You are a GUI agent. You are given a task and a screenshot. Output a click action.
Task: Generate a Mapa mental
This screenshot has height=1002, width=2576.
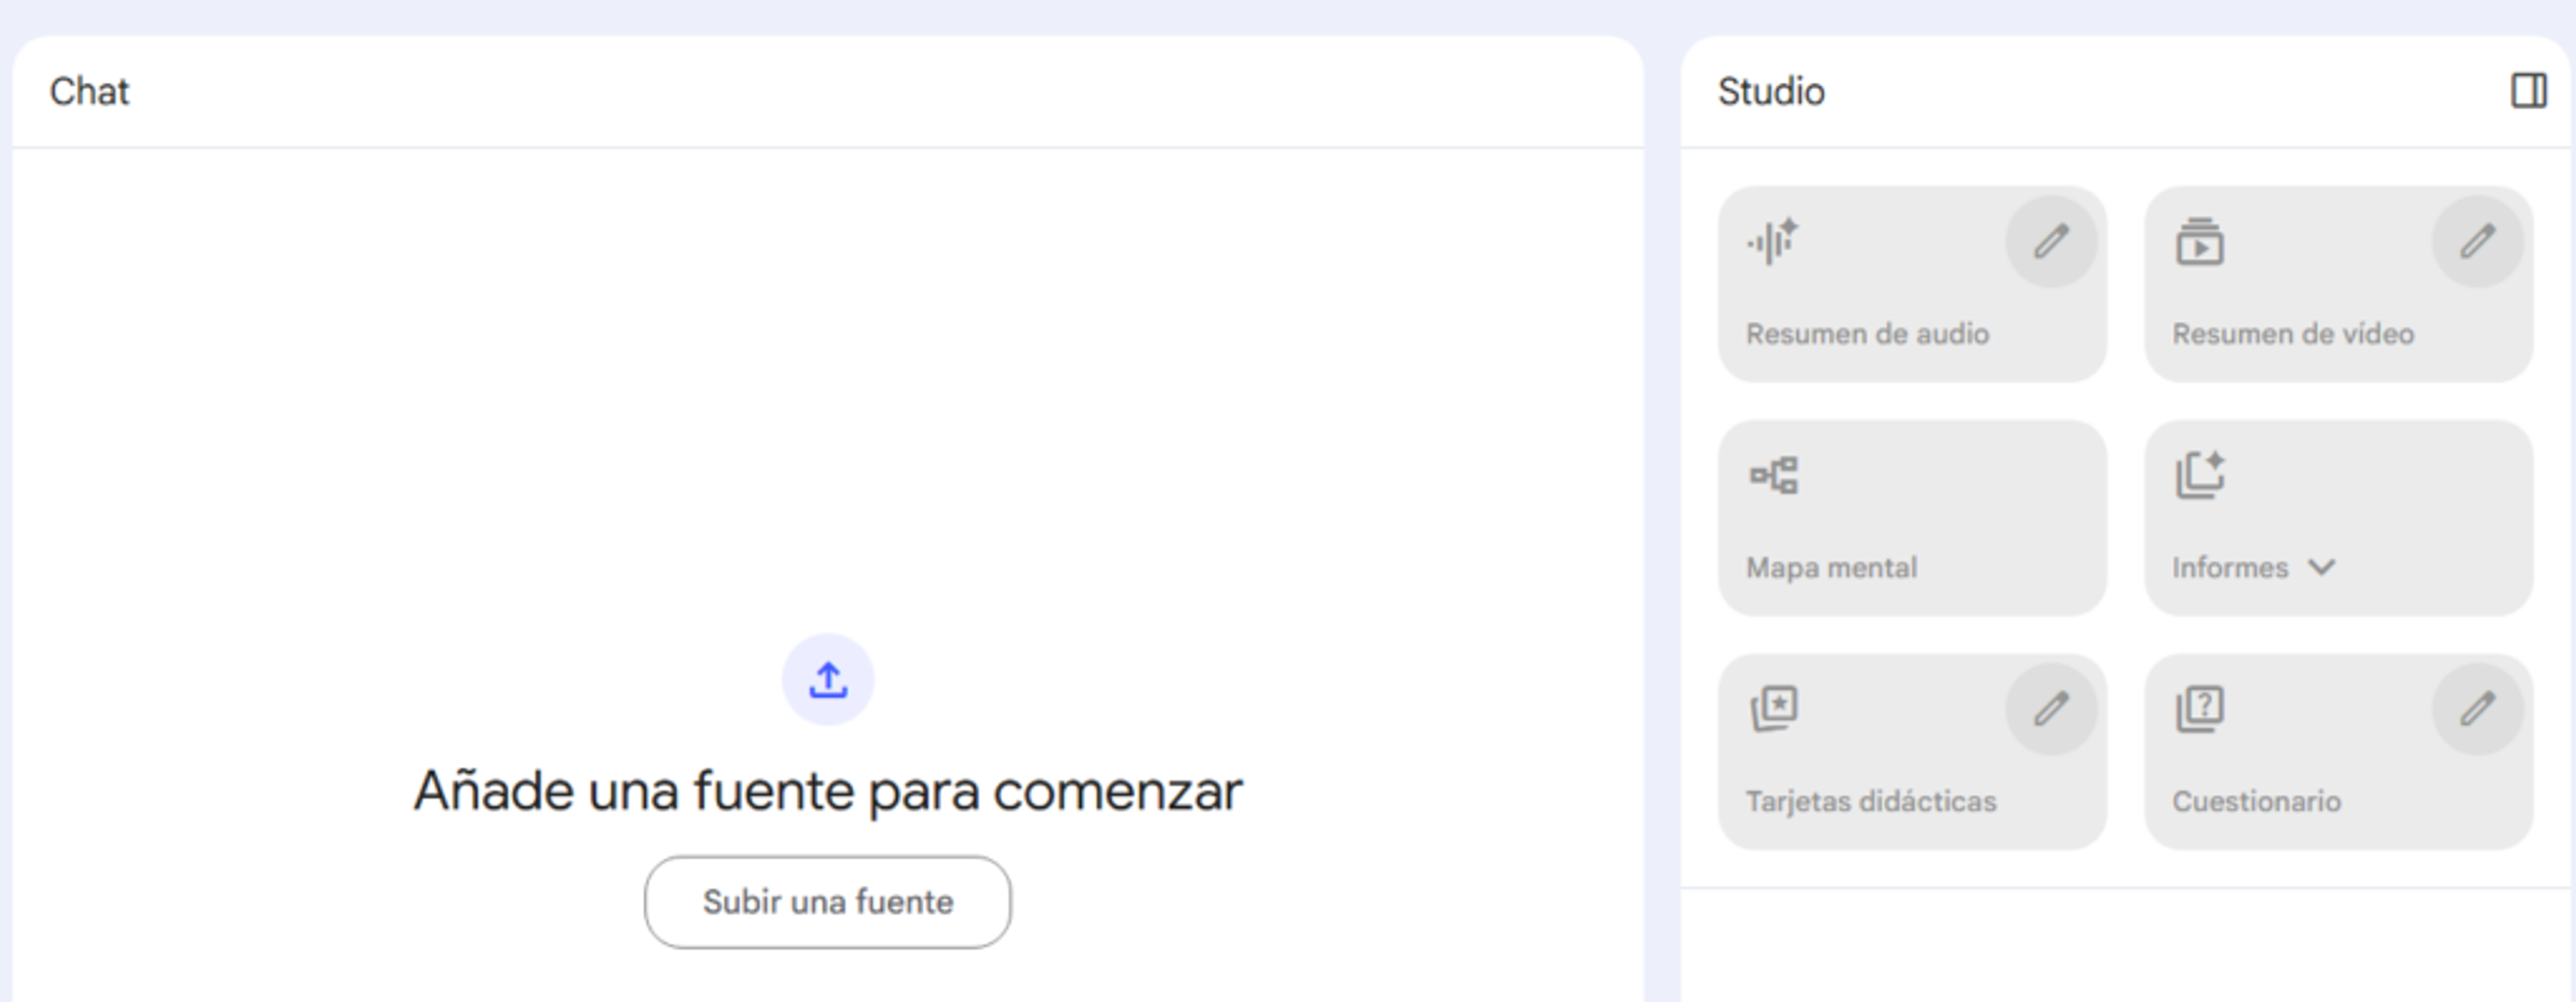(1912, 518)
